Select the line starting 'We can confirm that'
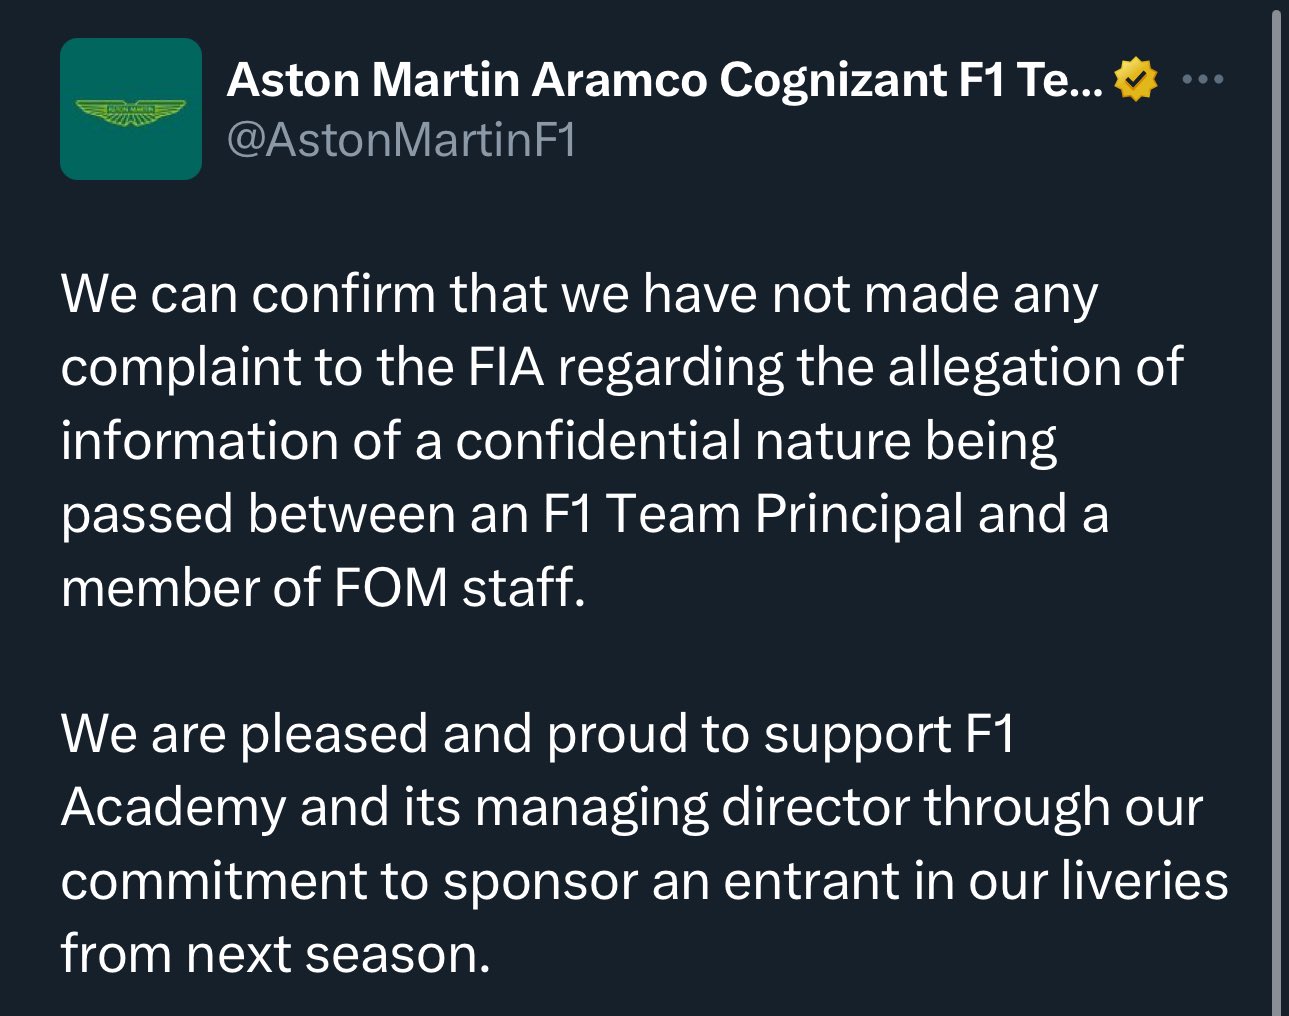1289x1016 pixels. click(x=579, y=295)
